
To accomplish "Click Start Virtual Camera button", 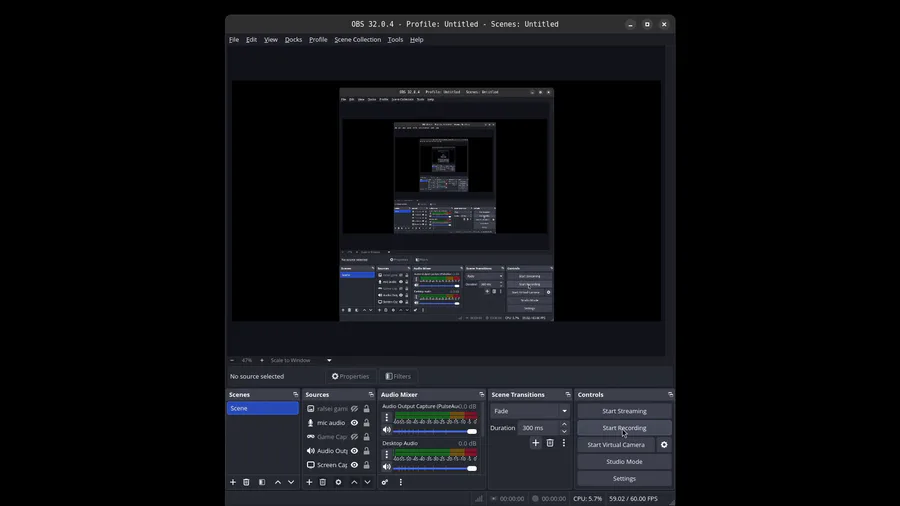I will (616, 445).
